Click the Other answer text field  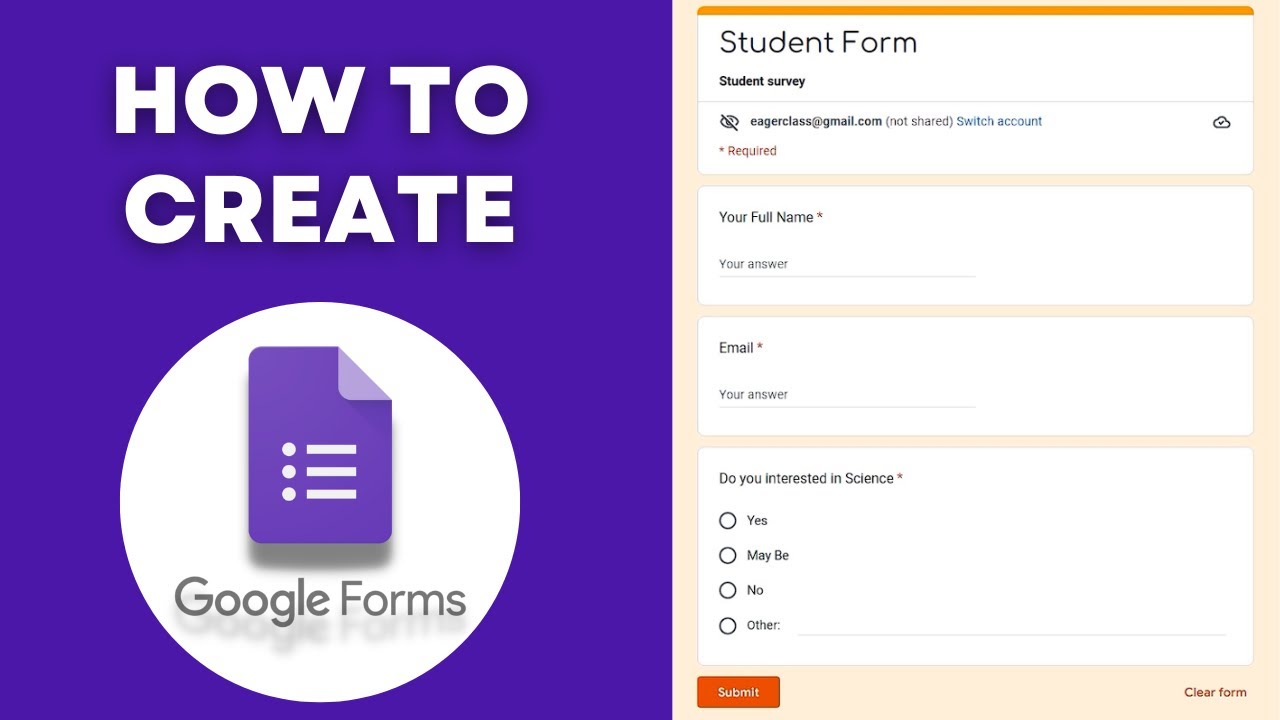[1011, 624]
